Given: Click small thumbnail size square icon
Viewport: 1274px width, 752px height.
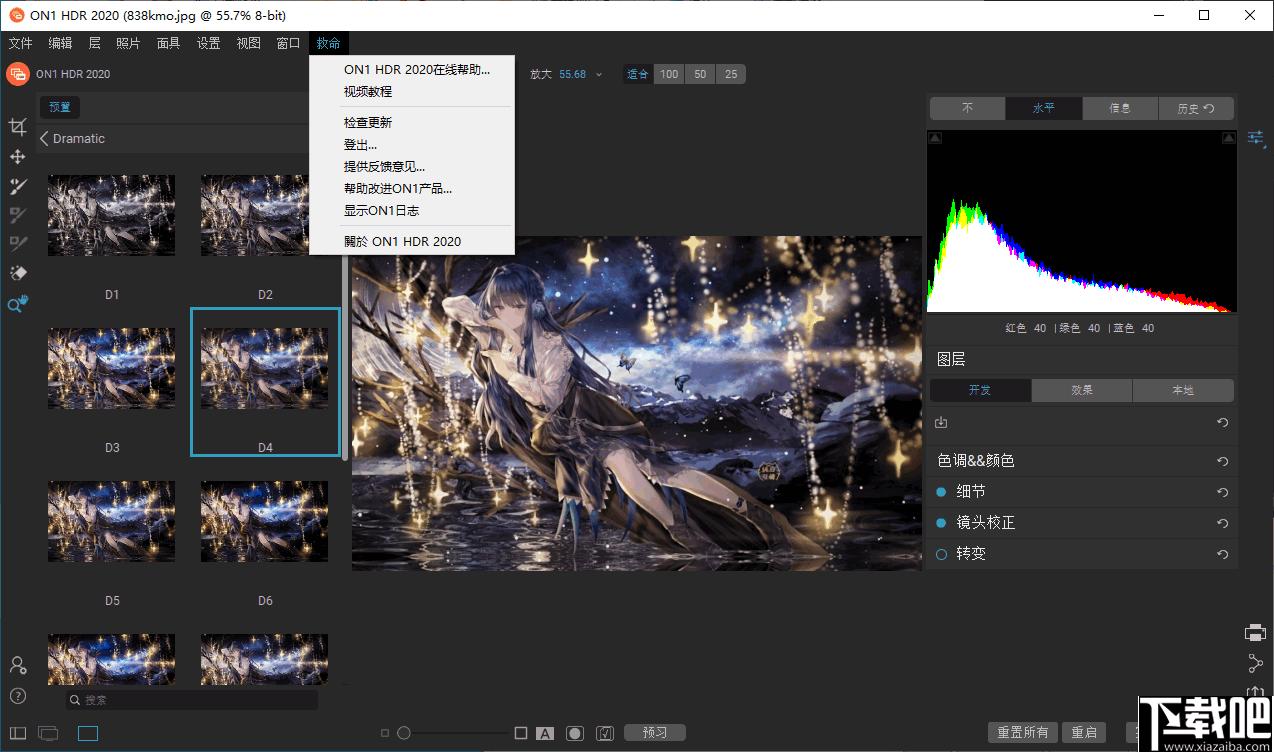Looking at the screenshot, I should 385,733.
